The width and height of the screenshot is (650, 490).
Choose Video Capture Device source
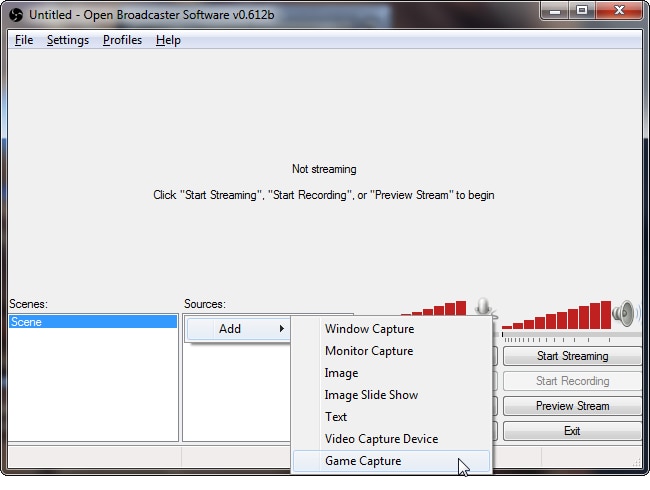coord(391,439)
